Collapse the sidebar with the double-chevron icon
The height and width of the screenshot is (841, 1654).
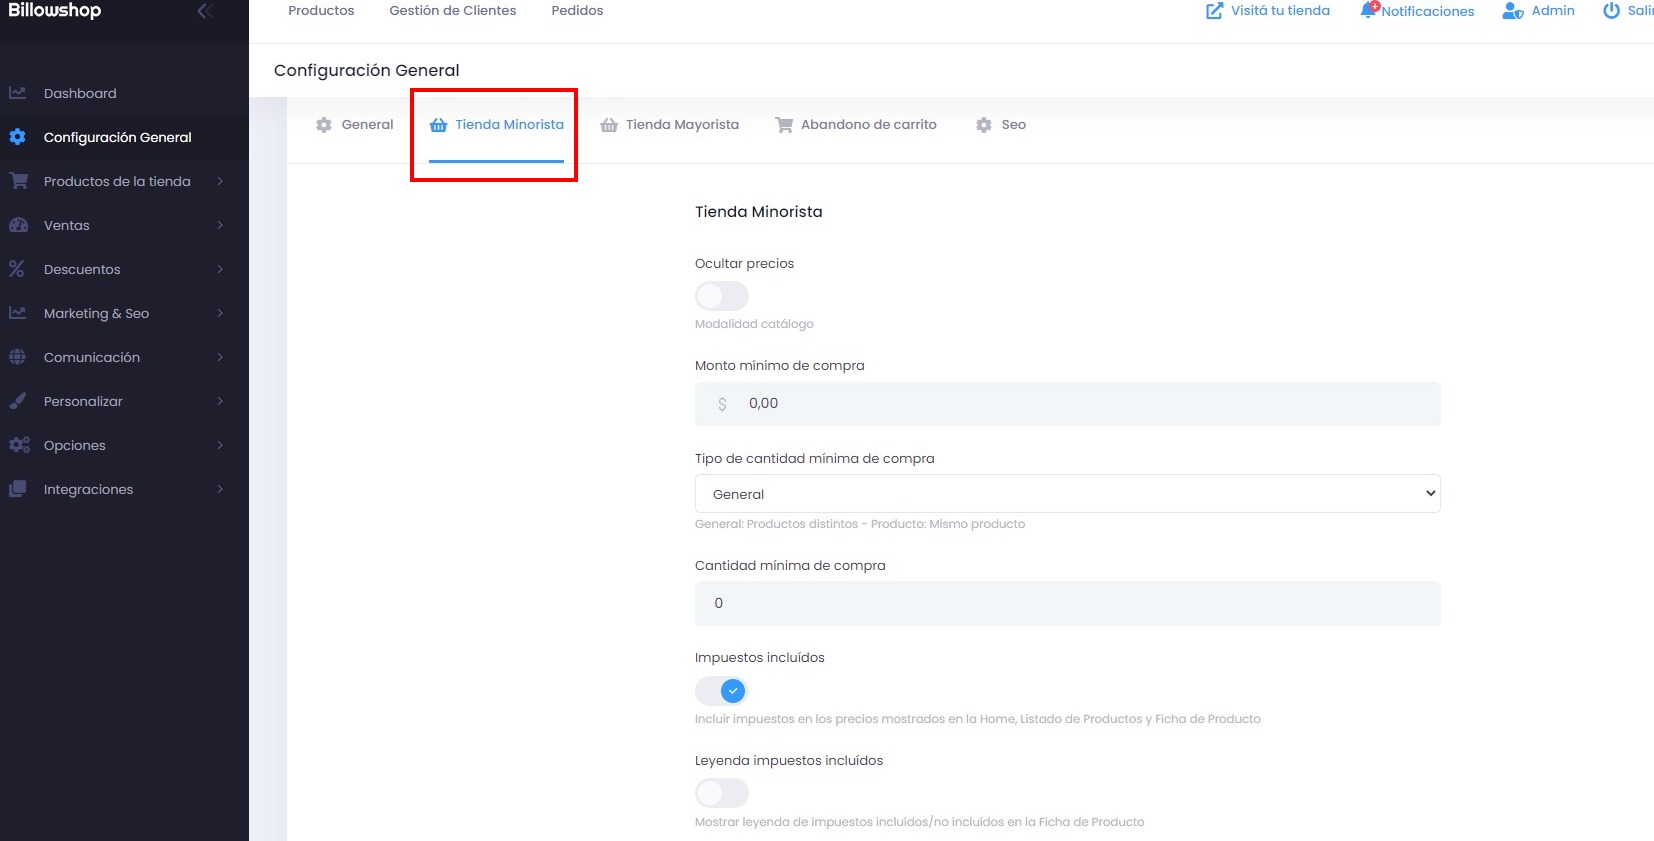click(x=205, y=11)
